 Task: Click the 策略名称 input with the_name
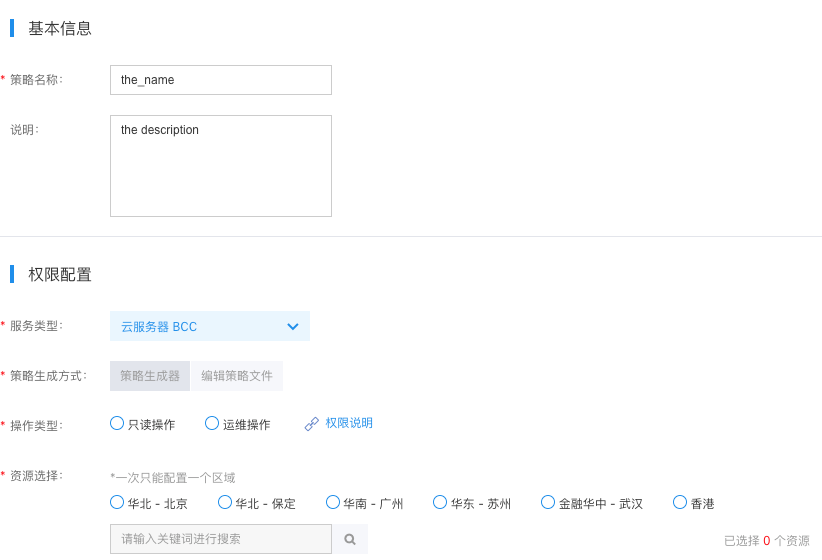tap(221, 80)
